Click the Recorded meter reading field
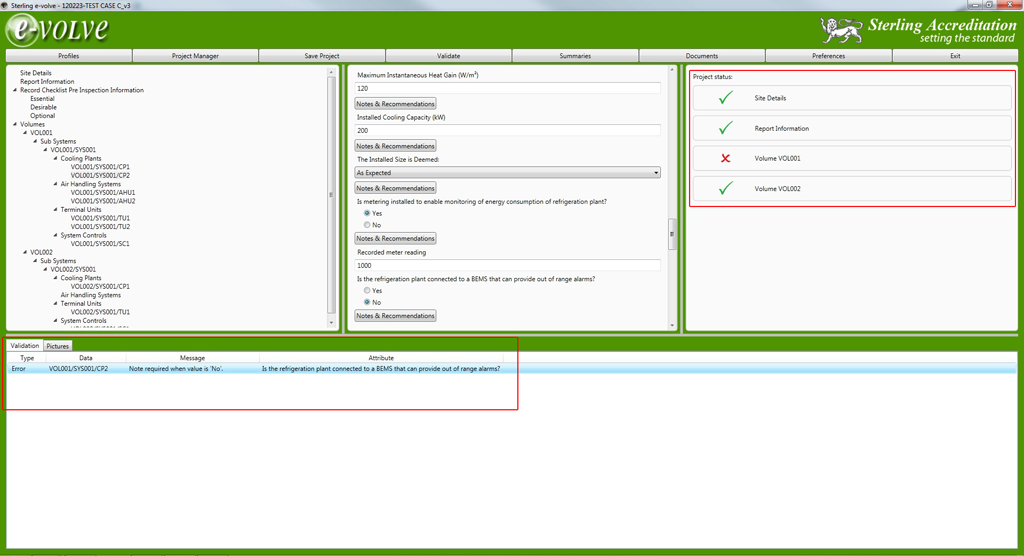Image resolution: width=1024 pixels, height=556 pixels. coord(507,265)
